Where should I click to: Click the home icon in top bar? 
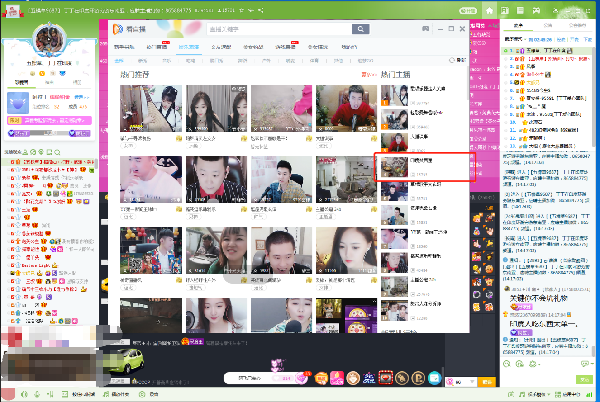(490, 9)
